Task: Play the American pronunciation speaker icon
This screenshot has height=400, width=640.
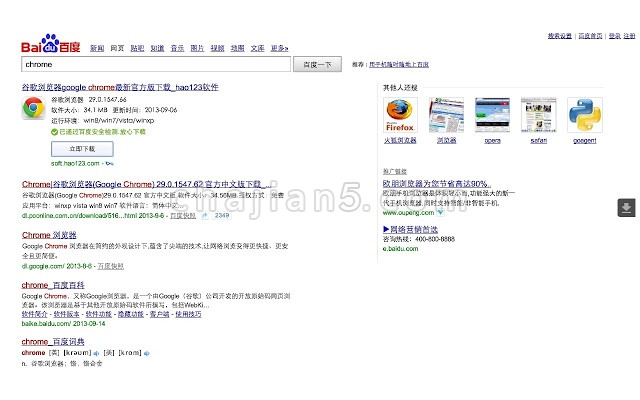Action: pos(146,353)
